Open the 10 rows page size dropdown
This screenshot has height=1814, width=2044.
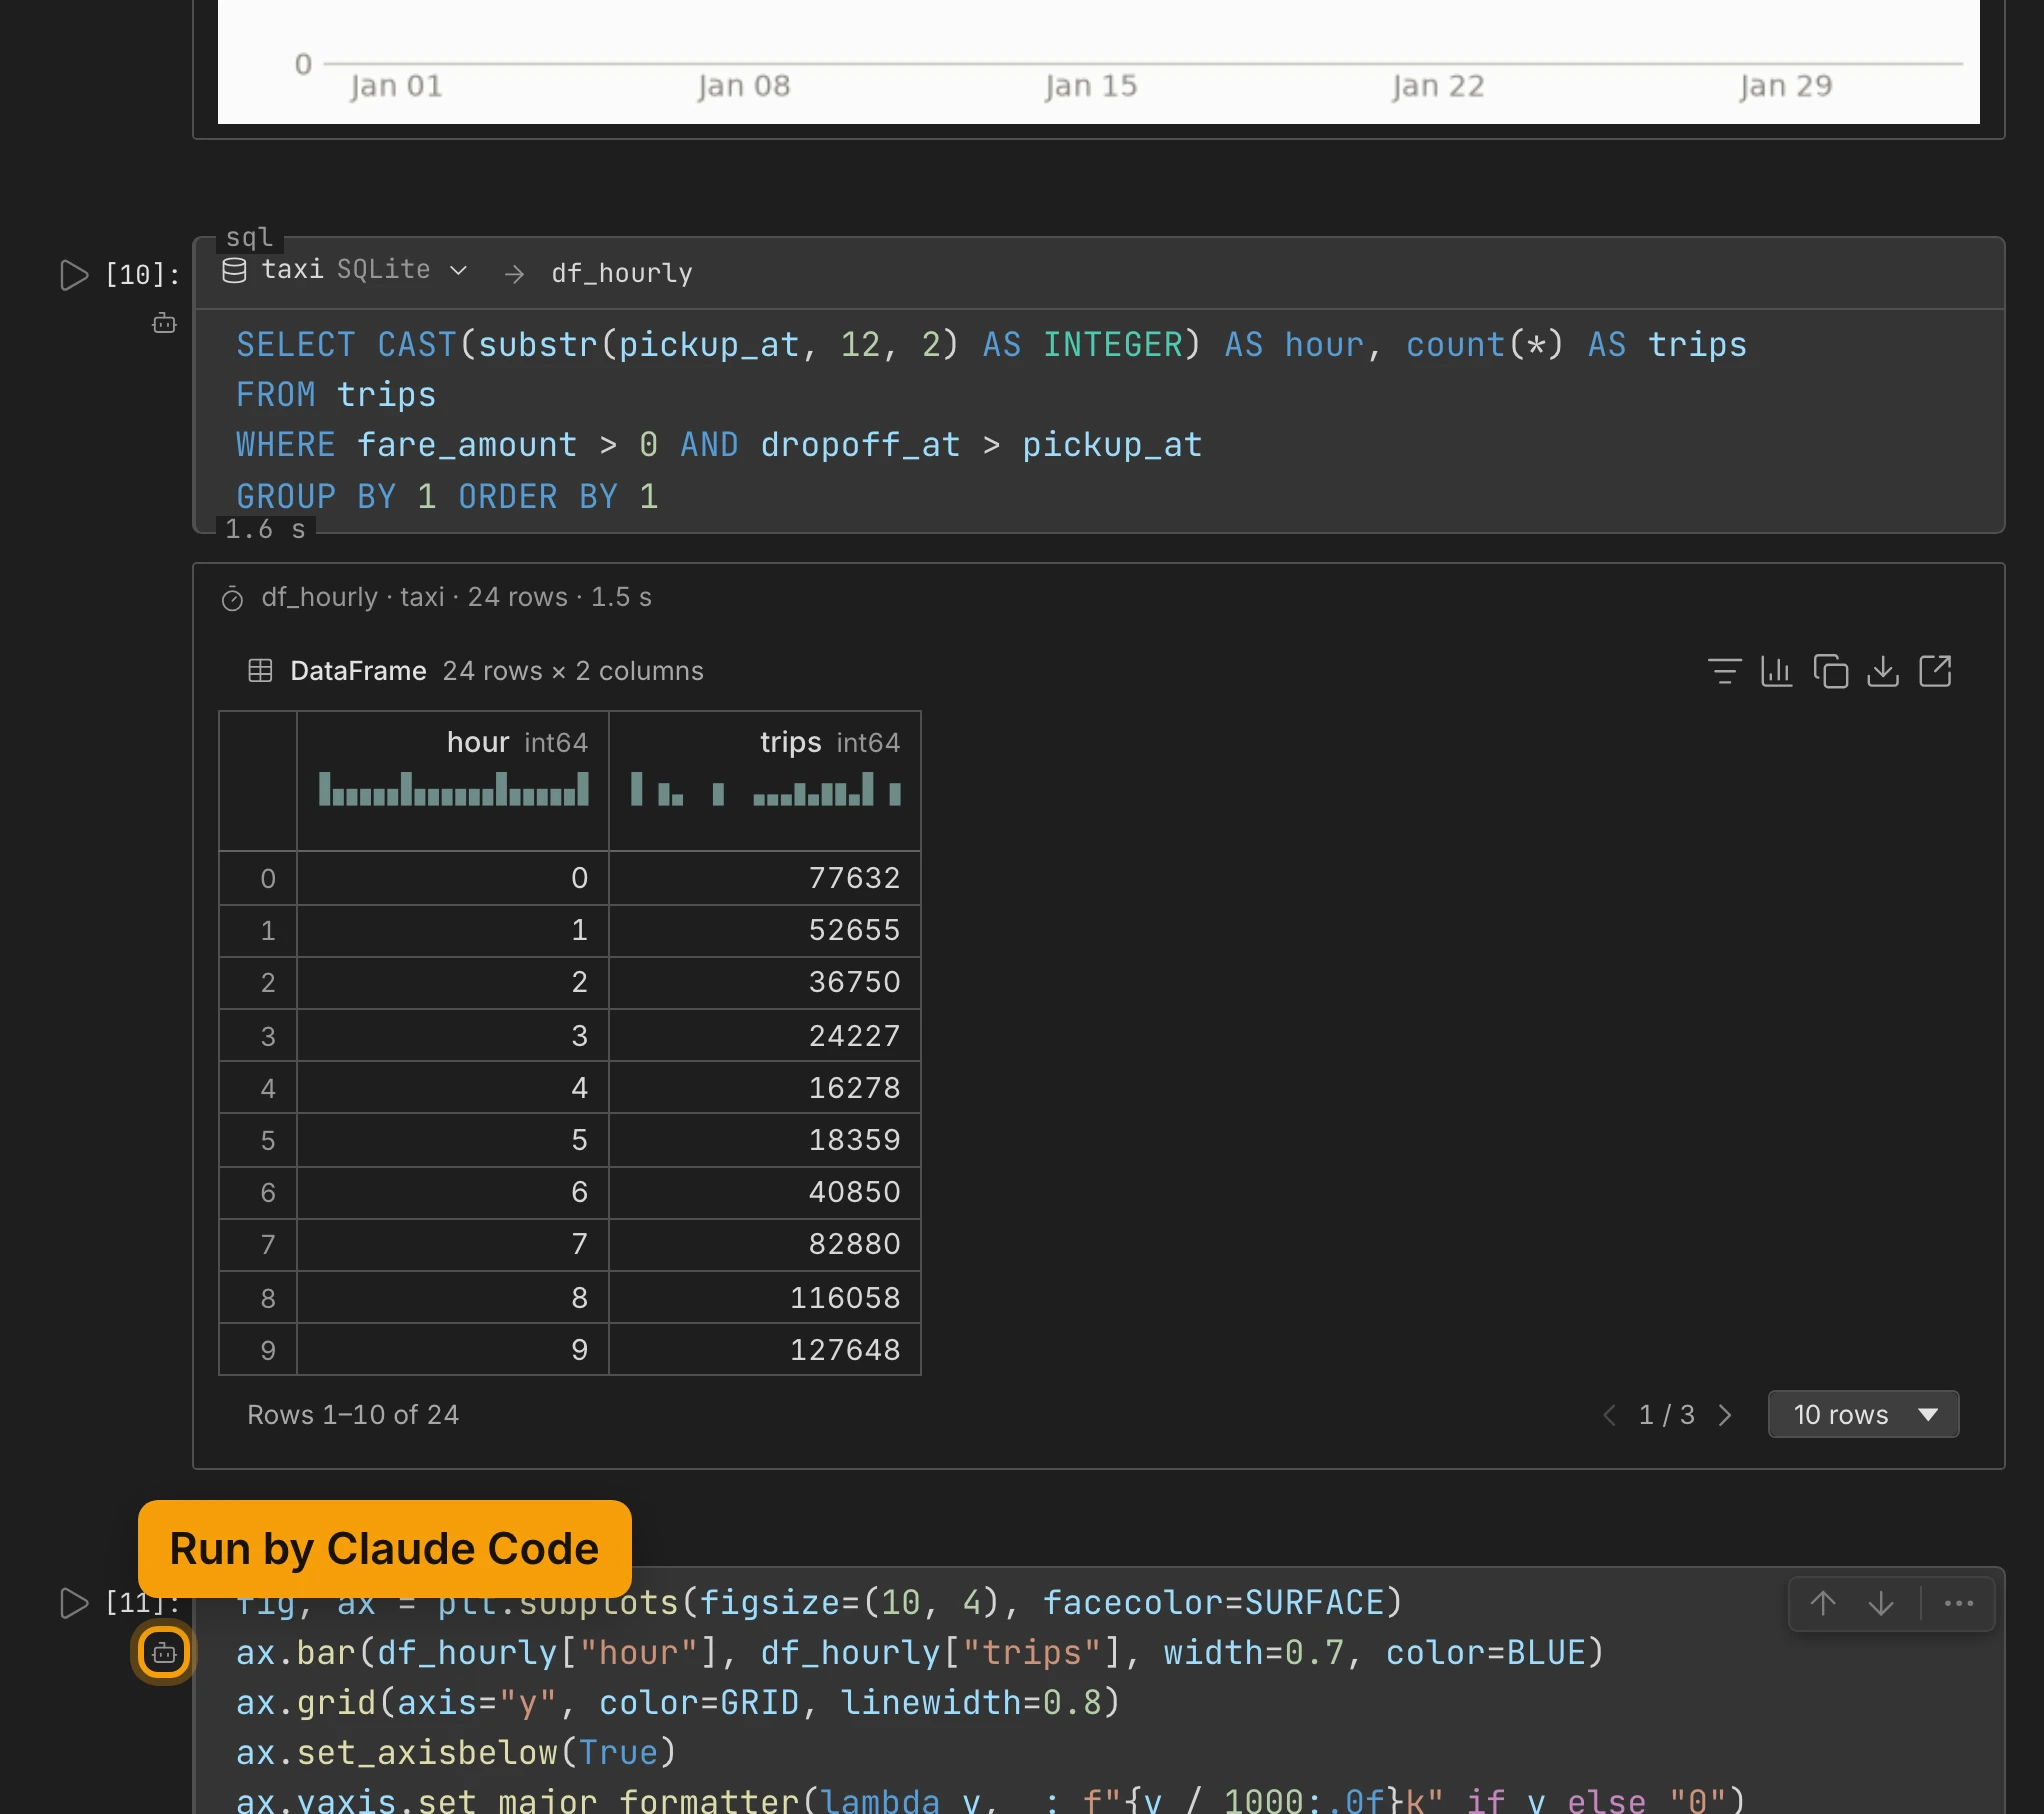pyautogui.click(x=1863, y=1414)
